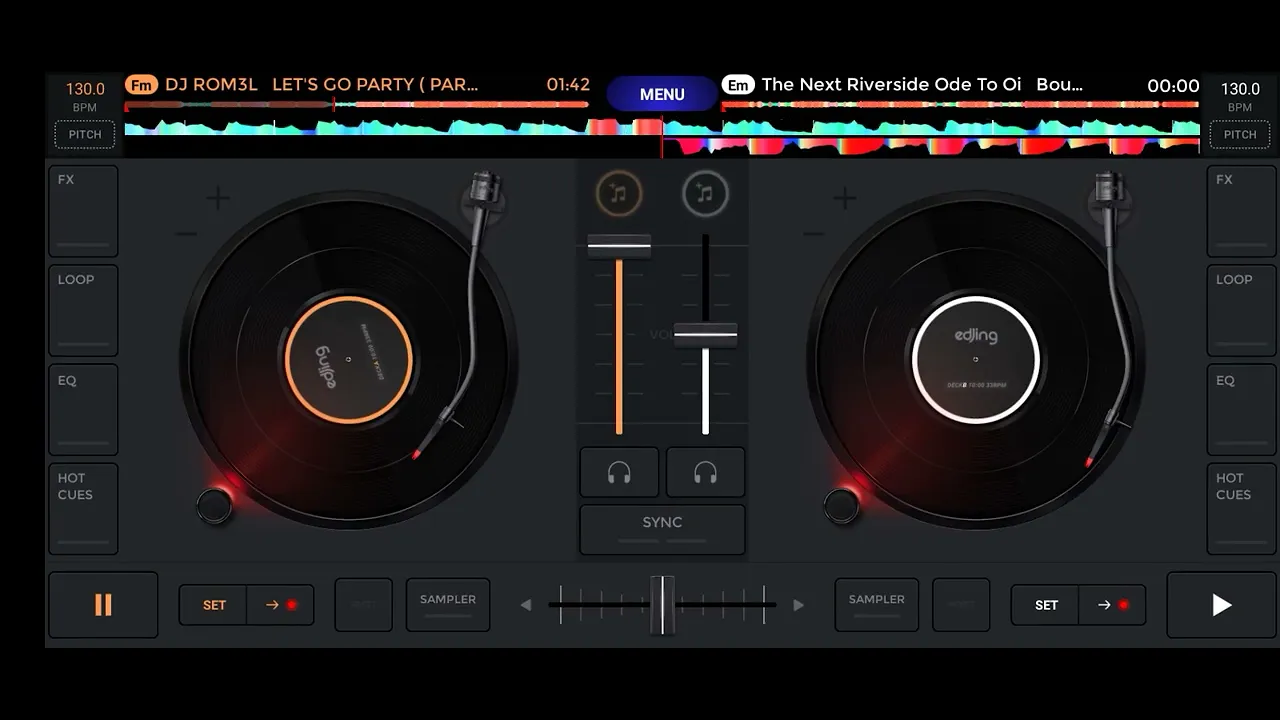The image size is (1280, 720).
Task: Open the MENU button
Action: [x=662, y=94]
